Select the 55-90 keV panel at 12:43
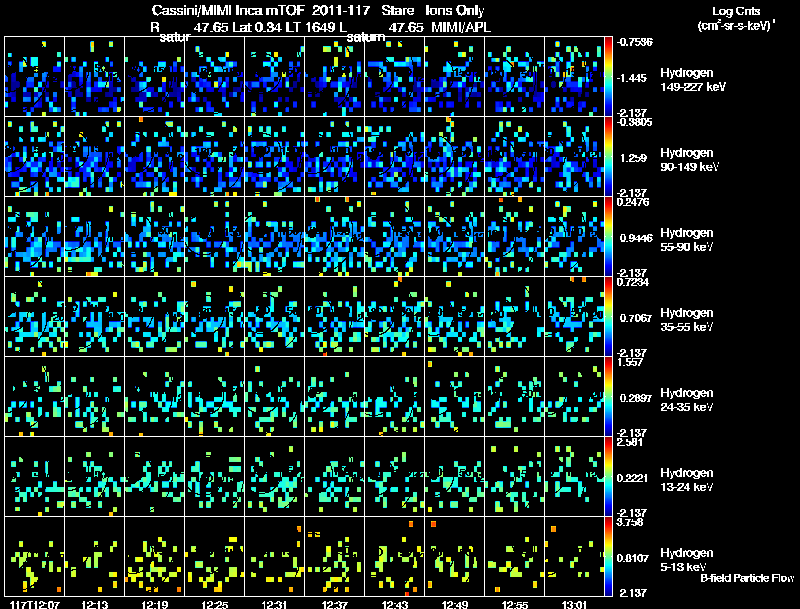Screen dimensions: 800x609 coord(394,237)
